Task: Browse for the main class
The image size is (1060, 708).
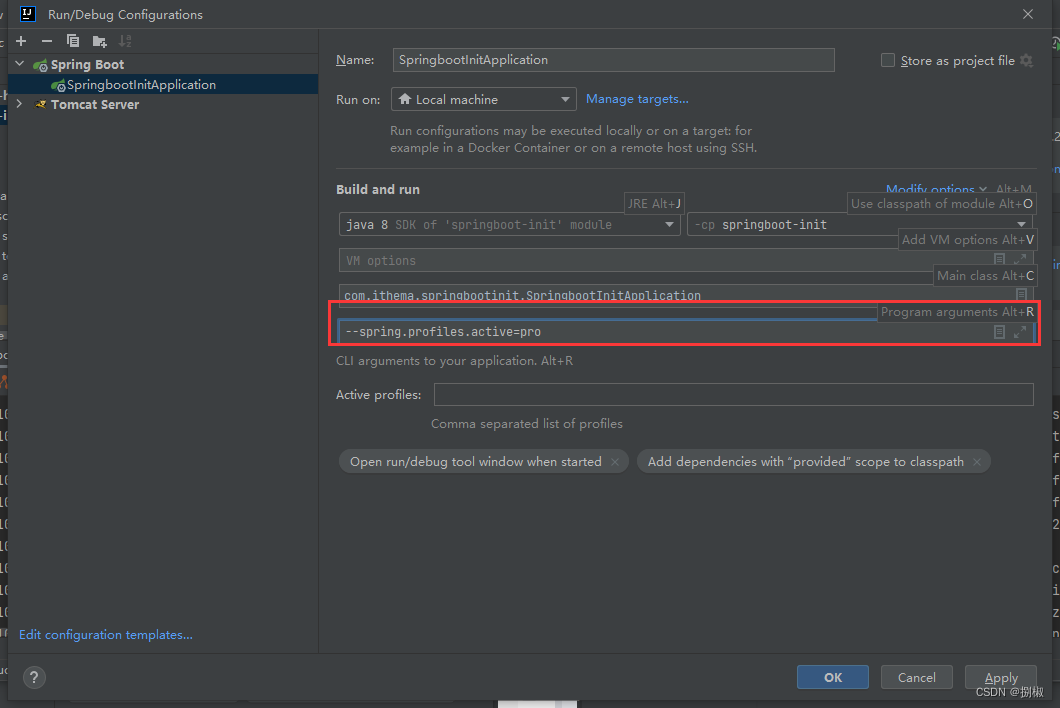Action: click(x=1021, y=294)
